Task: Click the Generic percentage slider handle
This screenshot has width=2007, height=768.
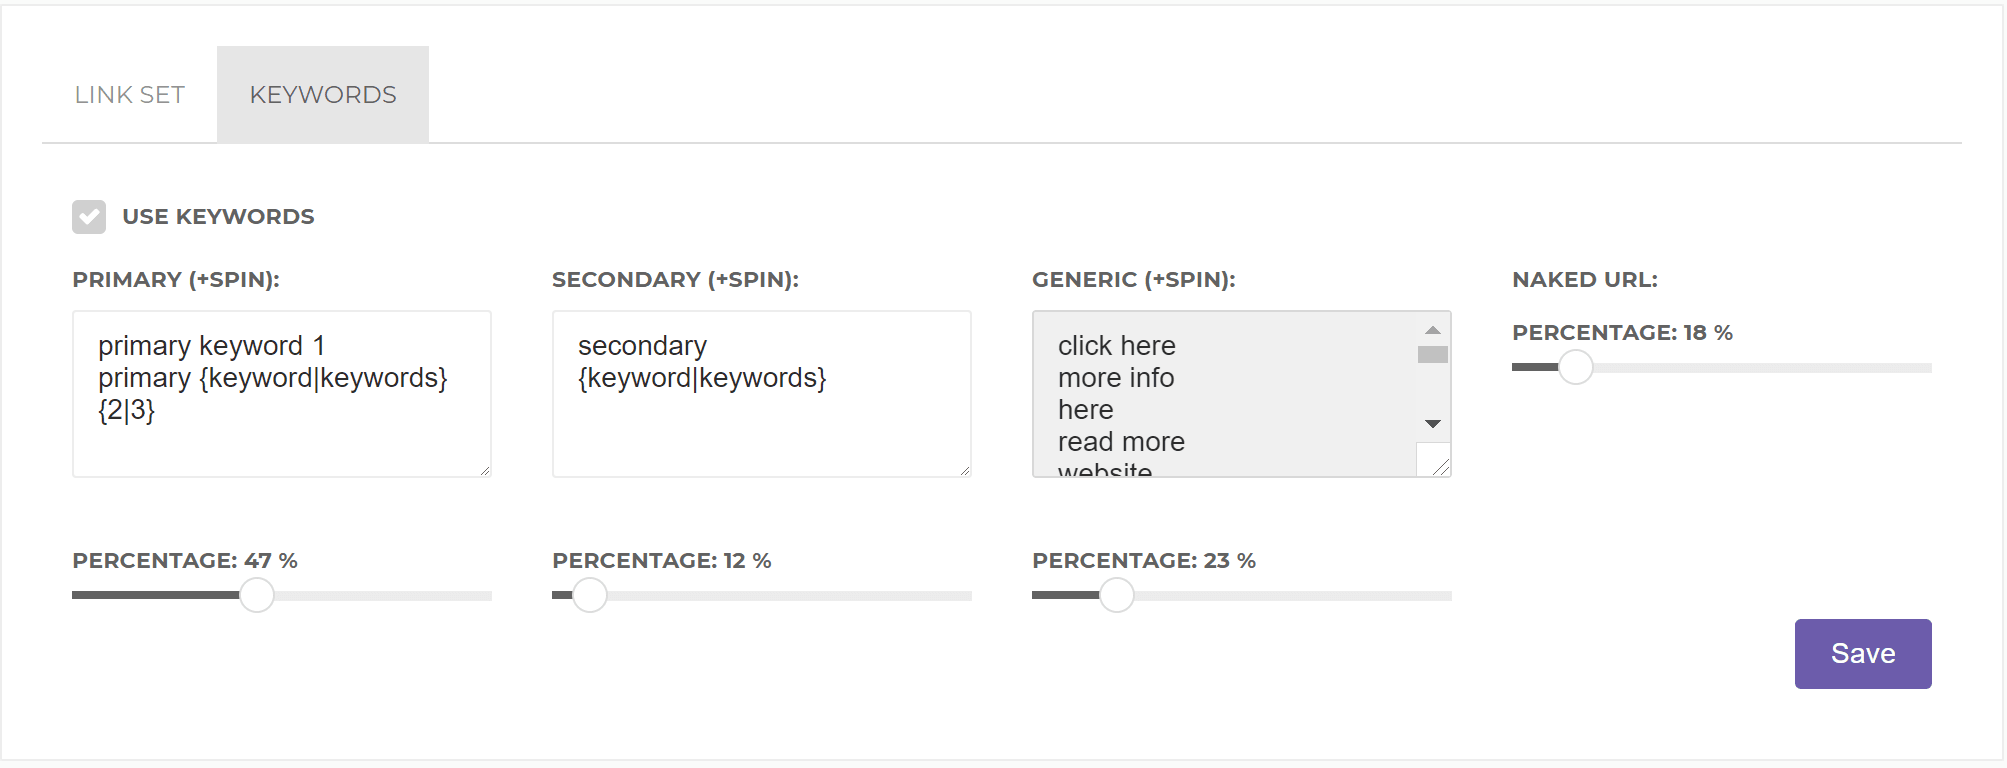Action: pos(1117,595)
